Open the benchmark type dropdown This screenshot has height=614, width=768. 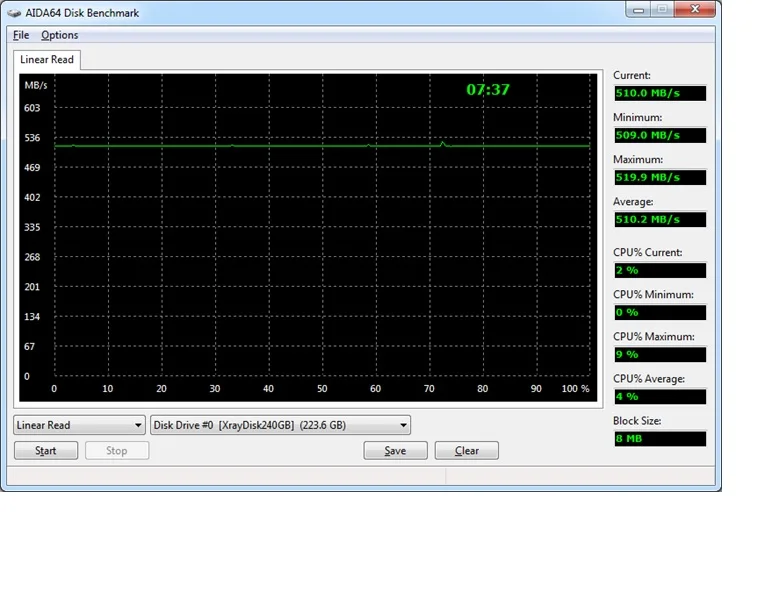79,425
